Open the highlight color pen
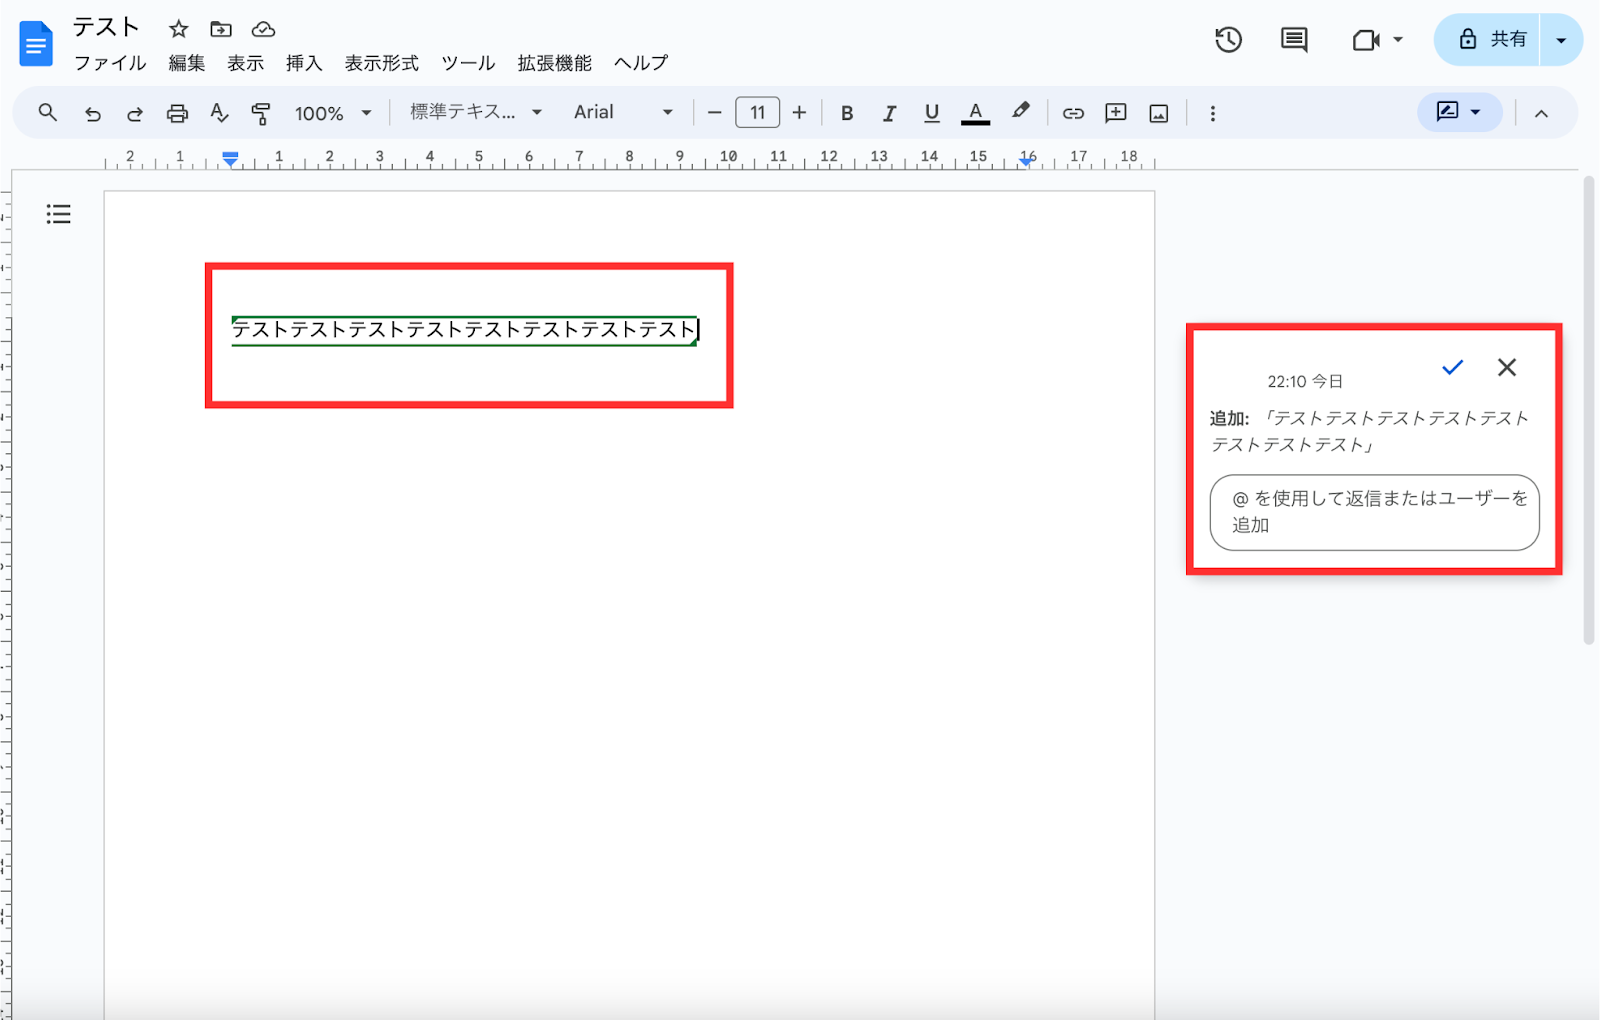The height and width of the screenshot is (1020, 1600). pos(1020,112)
